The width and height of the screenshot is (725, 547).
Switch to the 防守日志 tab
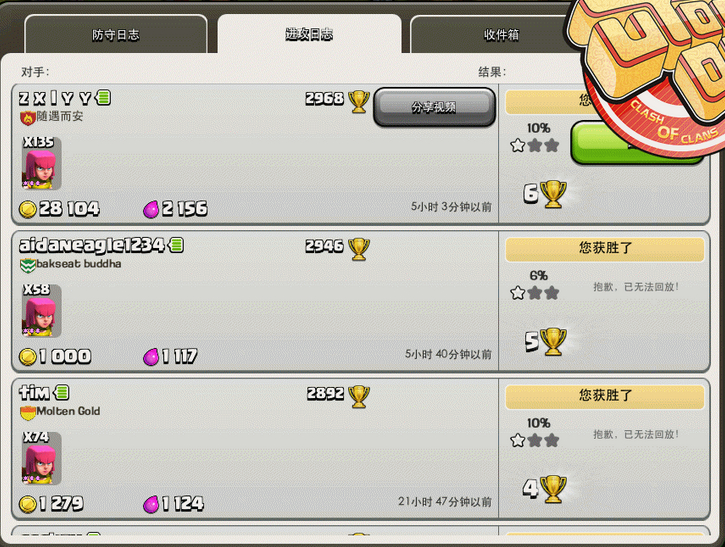tap(116, 35)
